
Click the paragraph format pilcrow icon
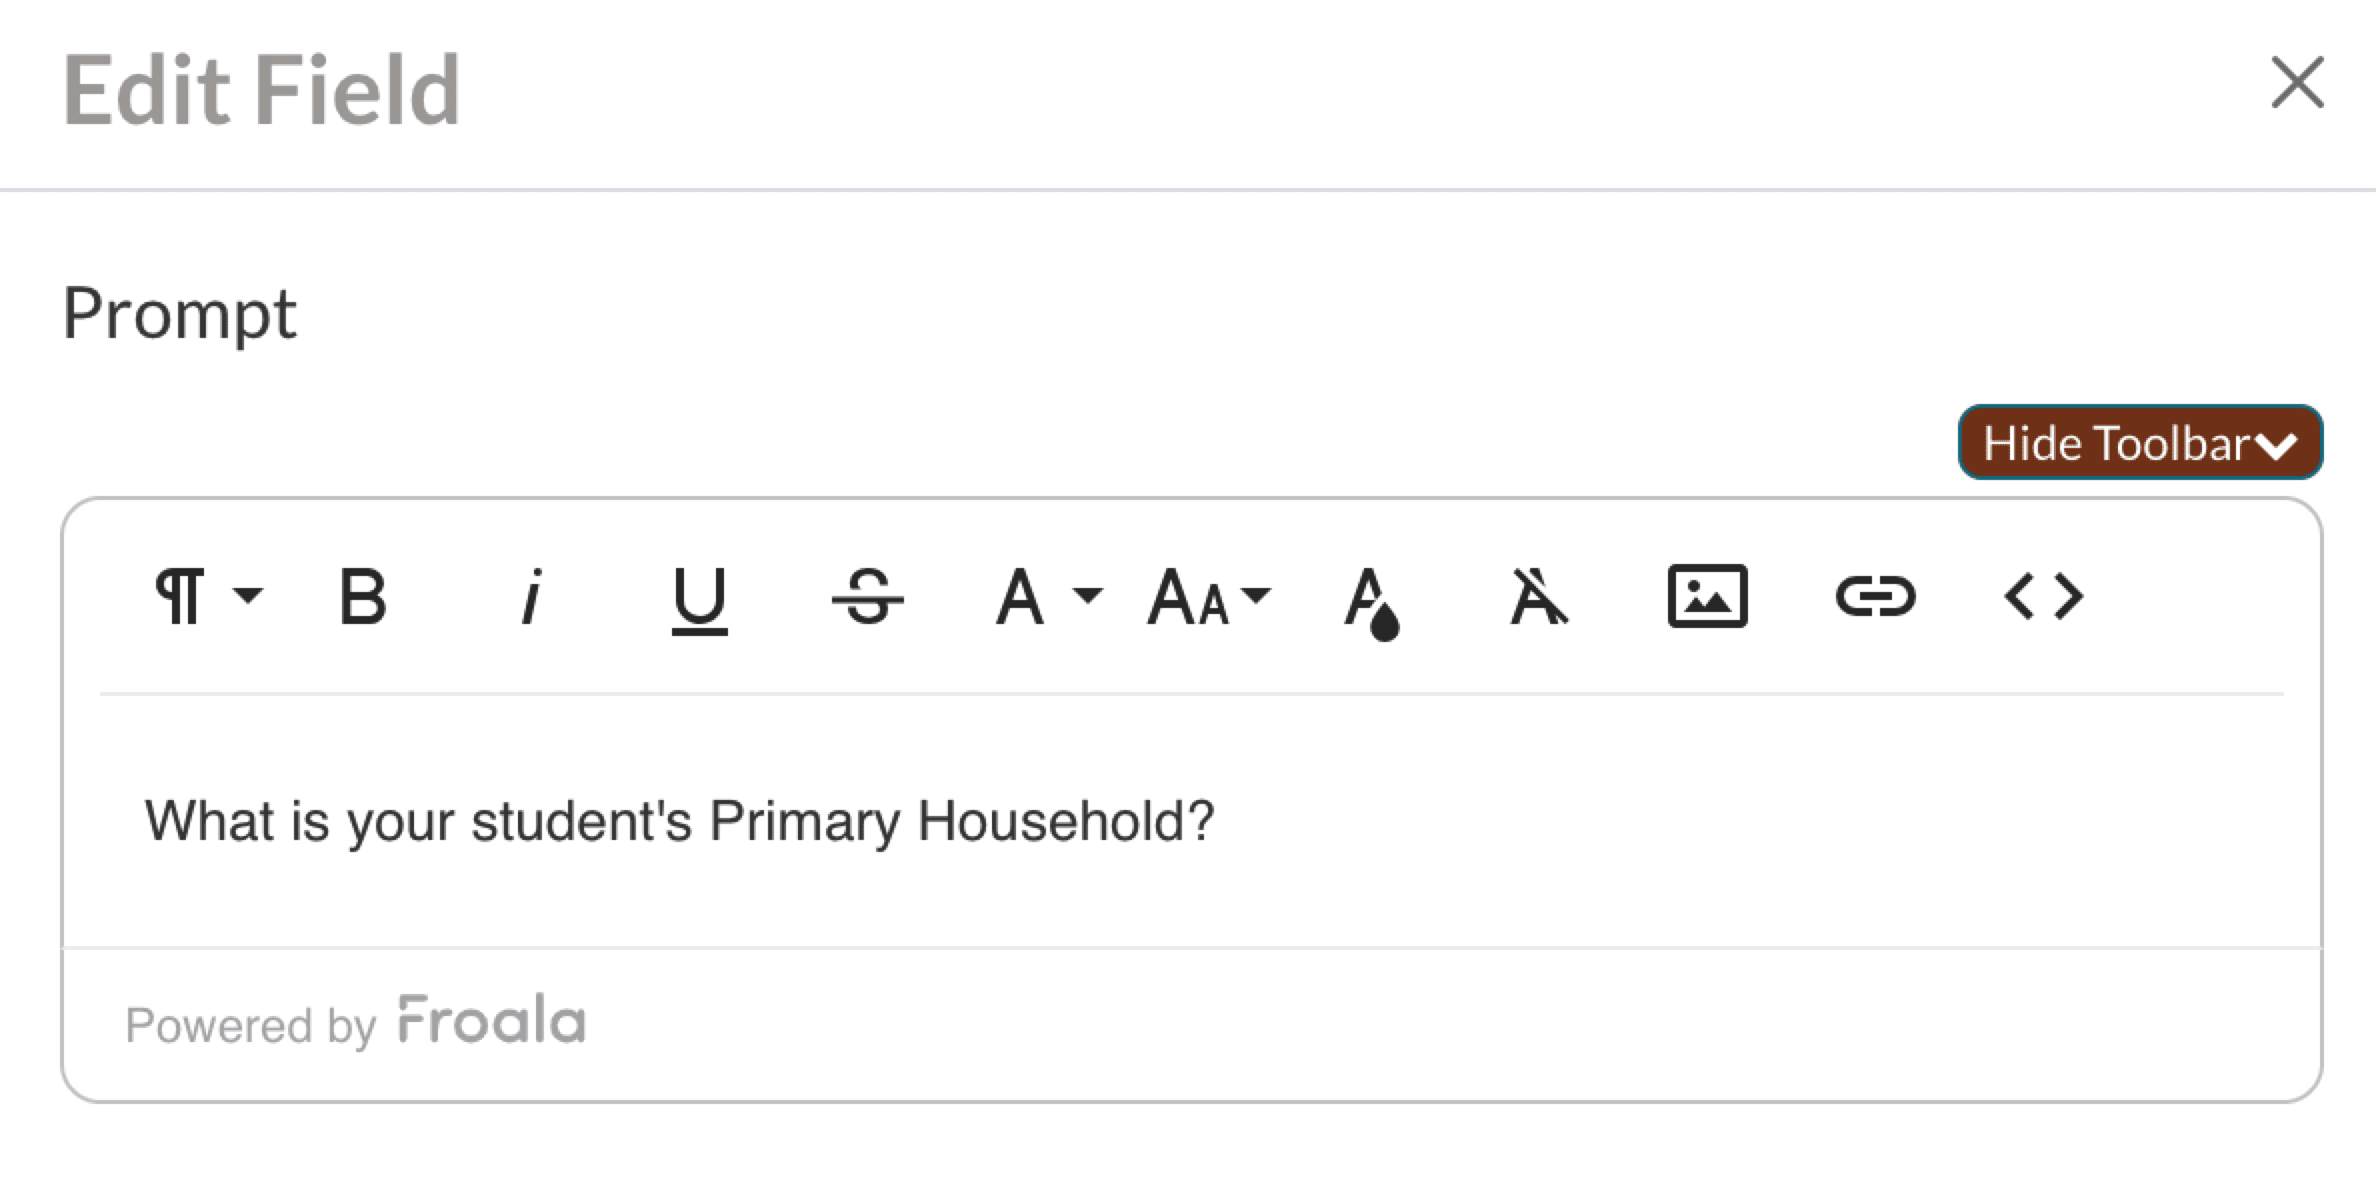(180, 597)
